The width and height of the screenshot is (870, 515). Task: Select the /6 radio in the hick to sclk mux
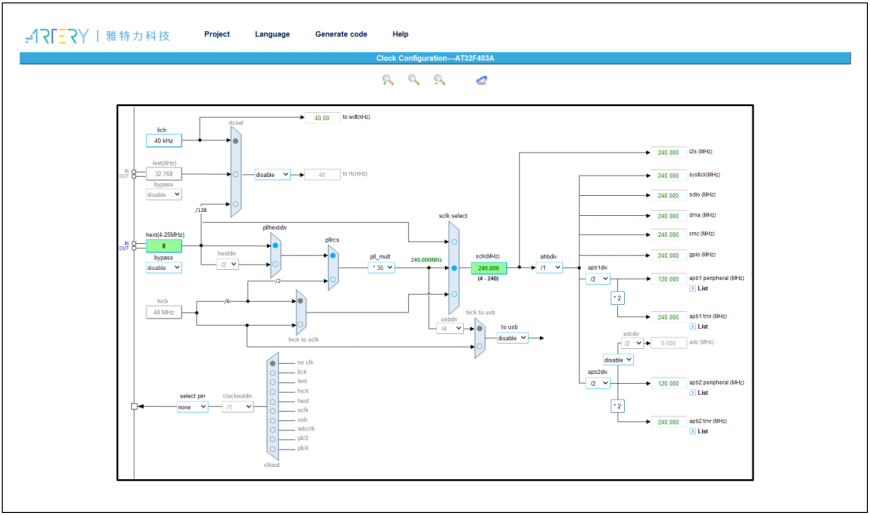tap(300, 301)
